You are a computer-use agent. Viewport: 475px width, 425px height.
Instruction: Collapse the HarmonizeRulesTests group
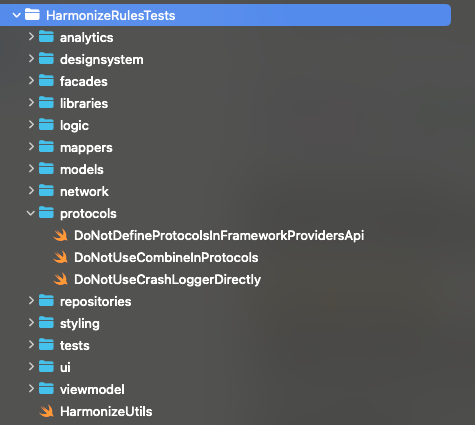pyautogui.click(x=16, y=15)
